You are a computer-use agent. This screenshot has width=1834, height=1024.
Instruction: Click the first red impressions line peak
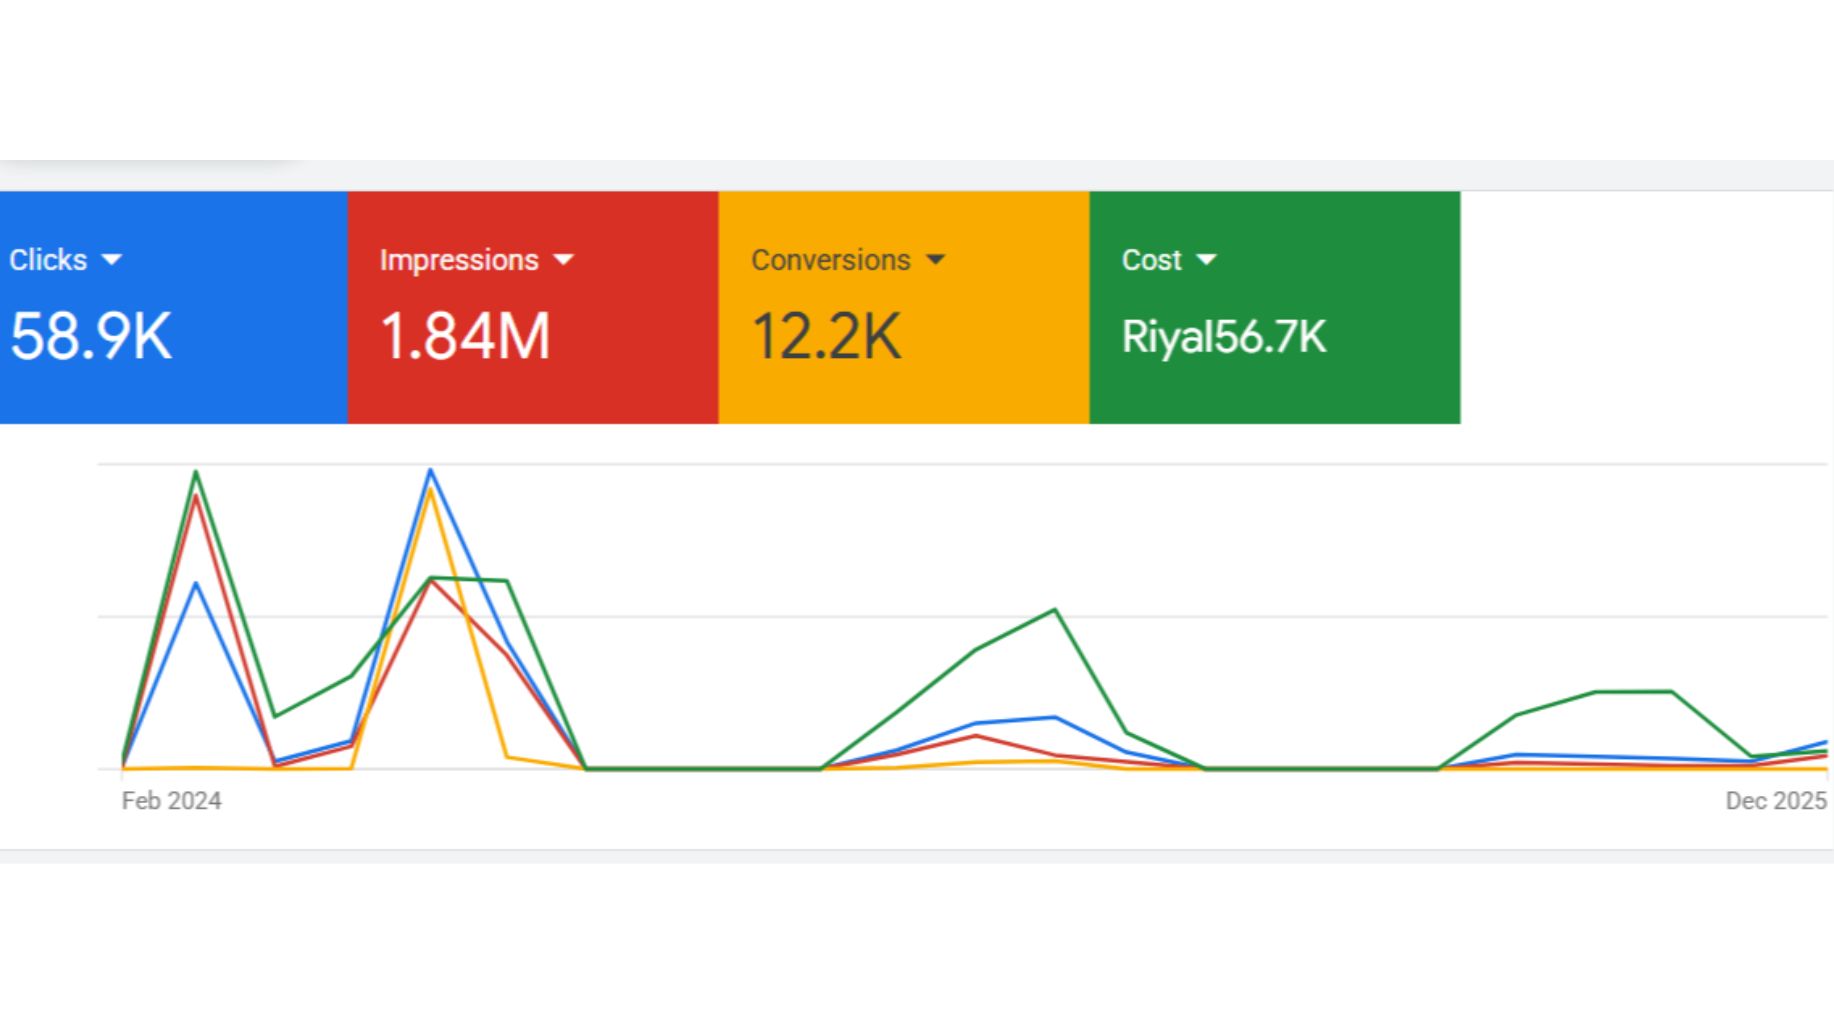click(196, 496)
